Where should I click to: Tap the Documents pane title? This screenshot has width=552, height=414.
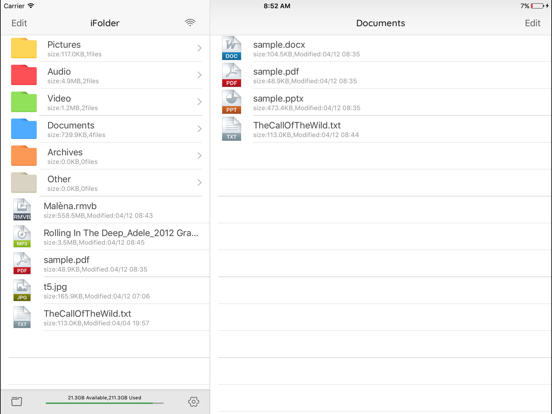381,23
